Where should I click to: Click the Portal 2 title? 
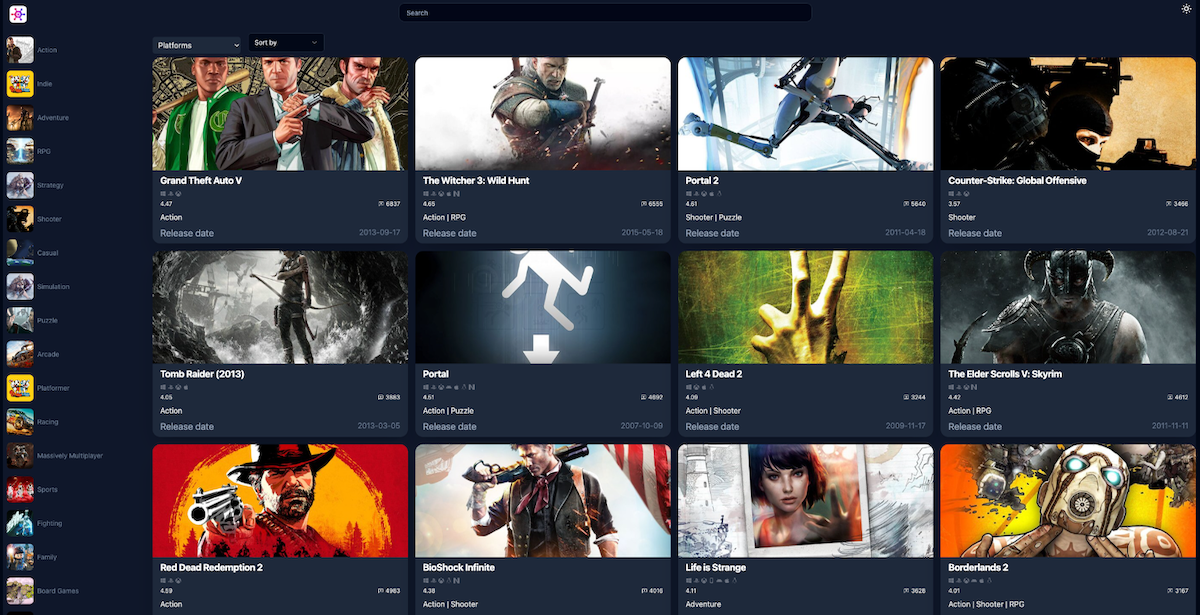pyautogui.click(x=702, y=181)
